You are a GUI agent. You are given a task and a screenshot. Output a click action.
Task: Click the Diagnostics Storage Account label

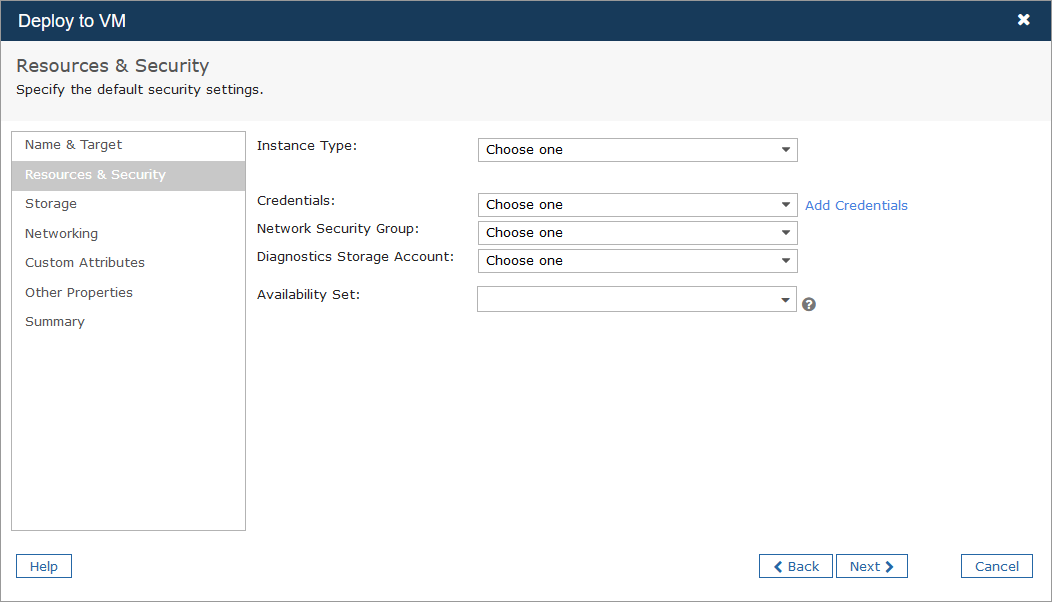click(x=355, y=257)
